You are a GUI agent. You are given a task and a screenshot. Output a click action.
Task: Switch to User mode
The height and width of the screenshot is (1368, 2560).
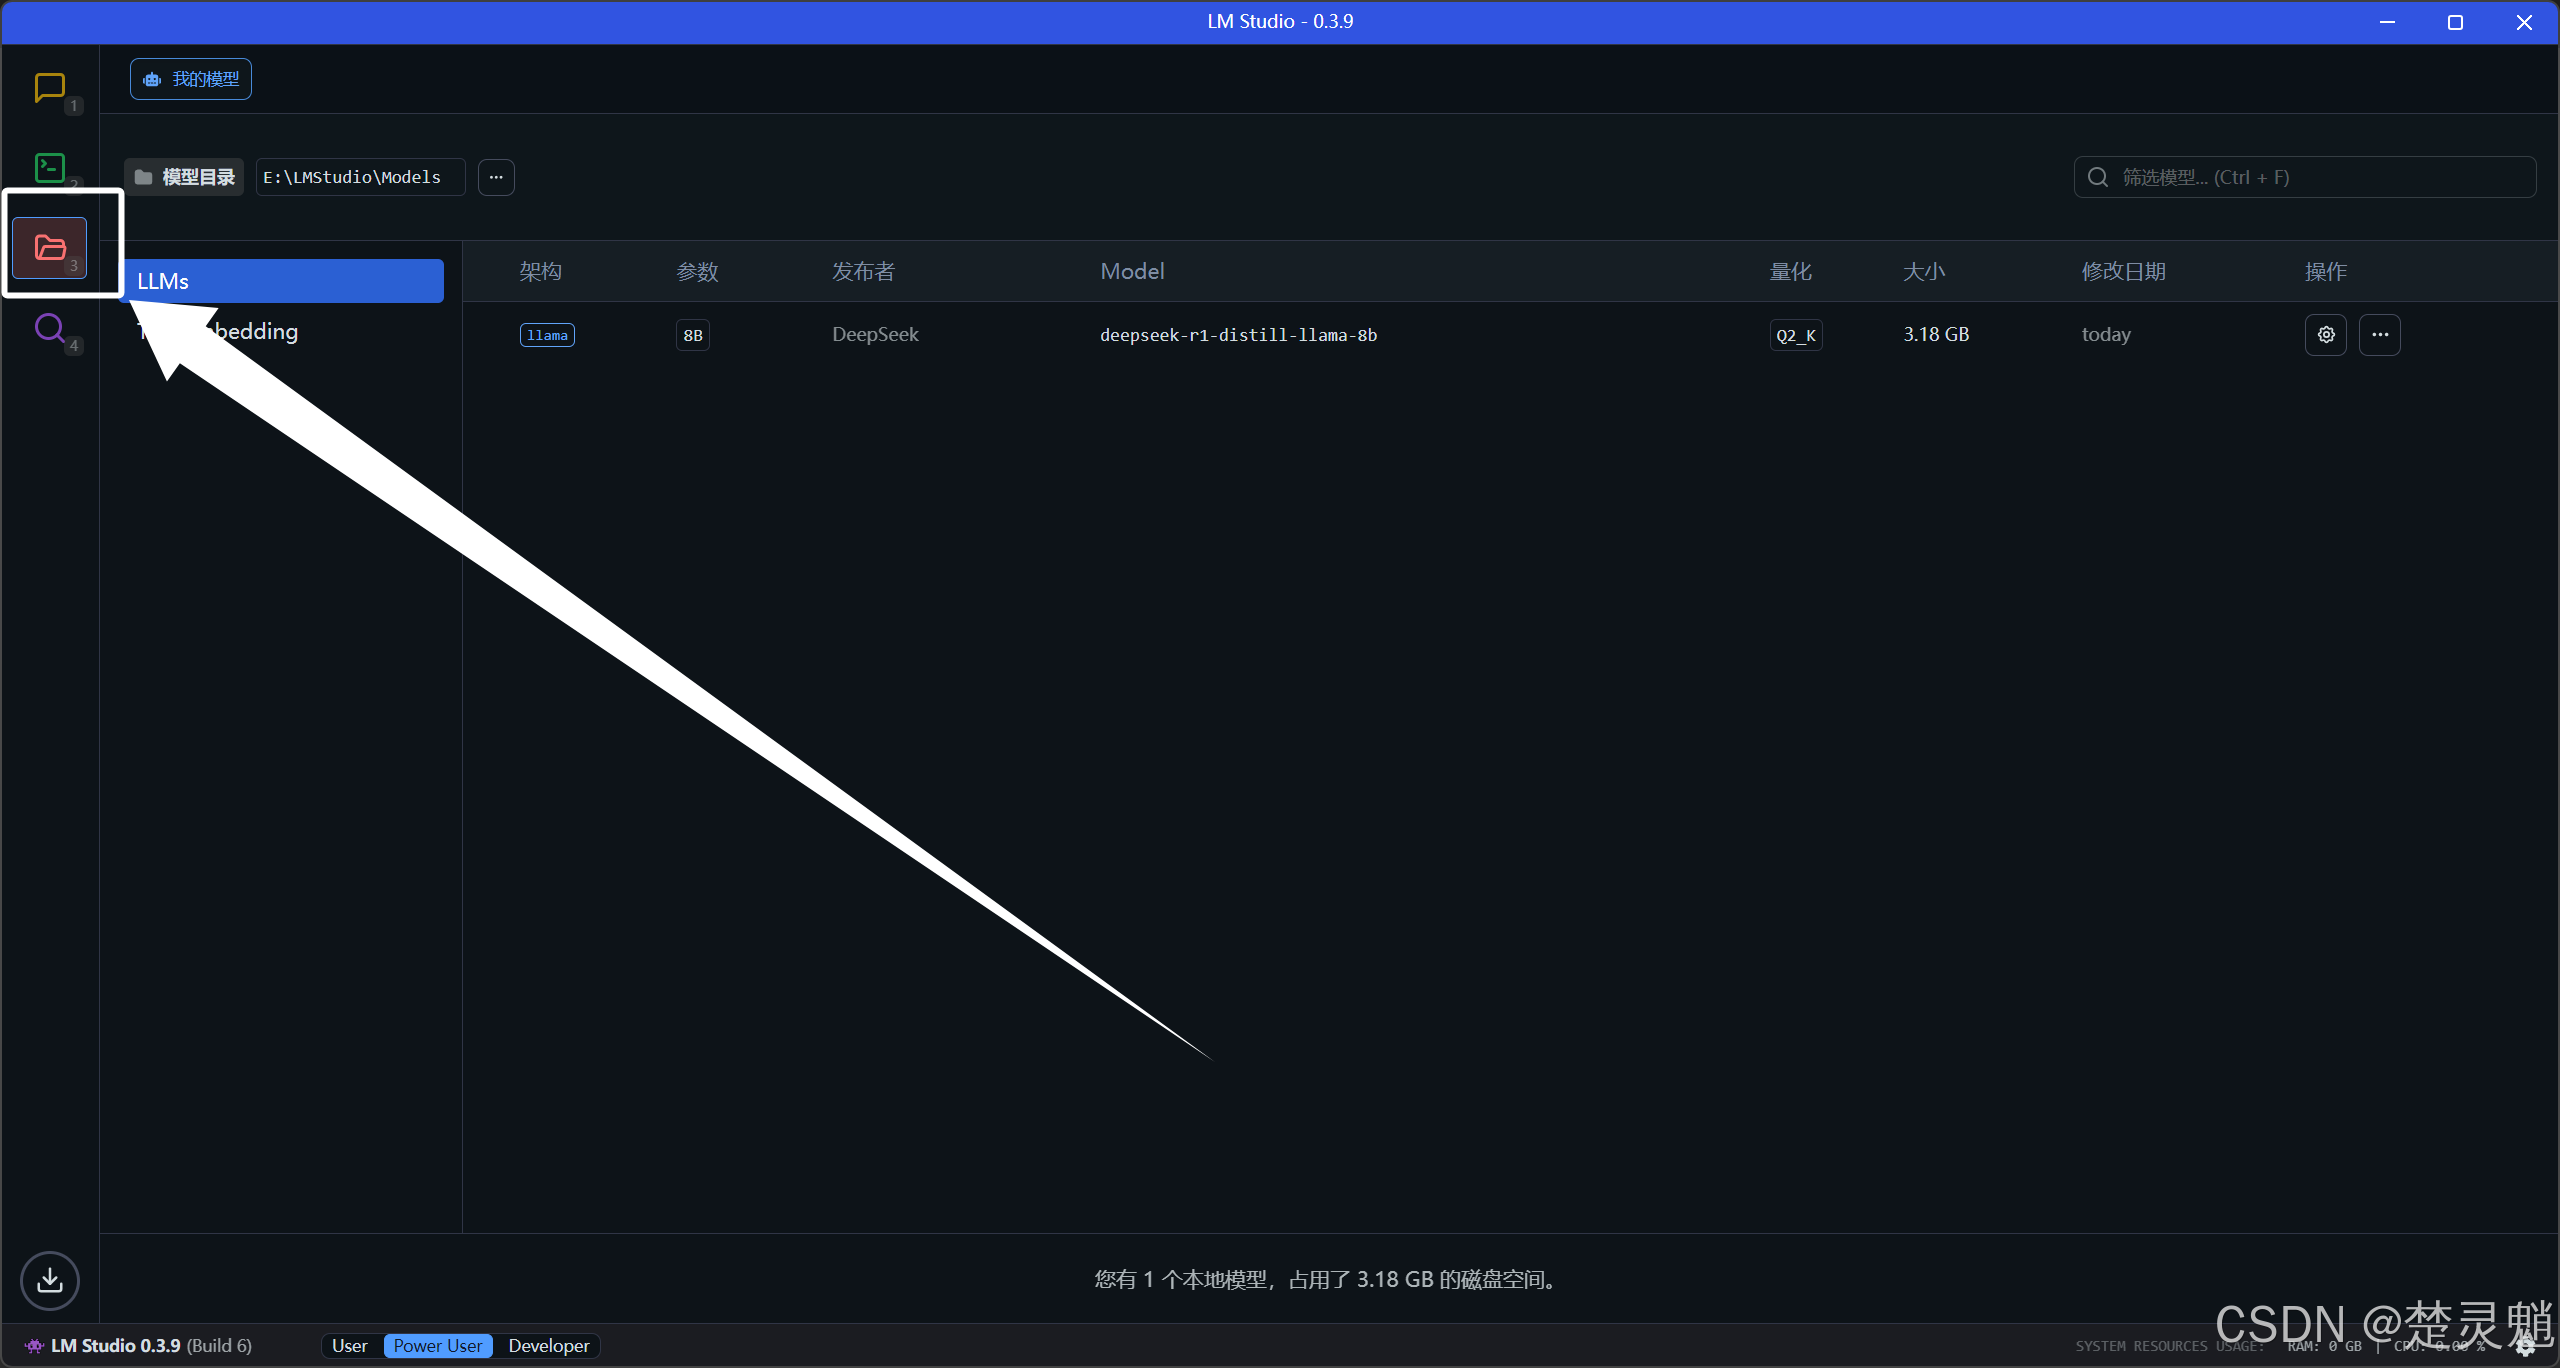pyautogui.click(x=350, y=1346)
